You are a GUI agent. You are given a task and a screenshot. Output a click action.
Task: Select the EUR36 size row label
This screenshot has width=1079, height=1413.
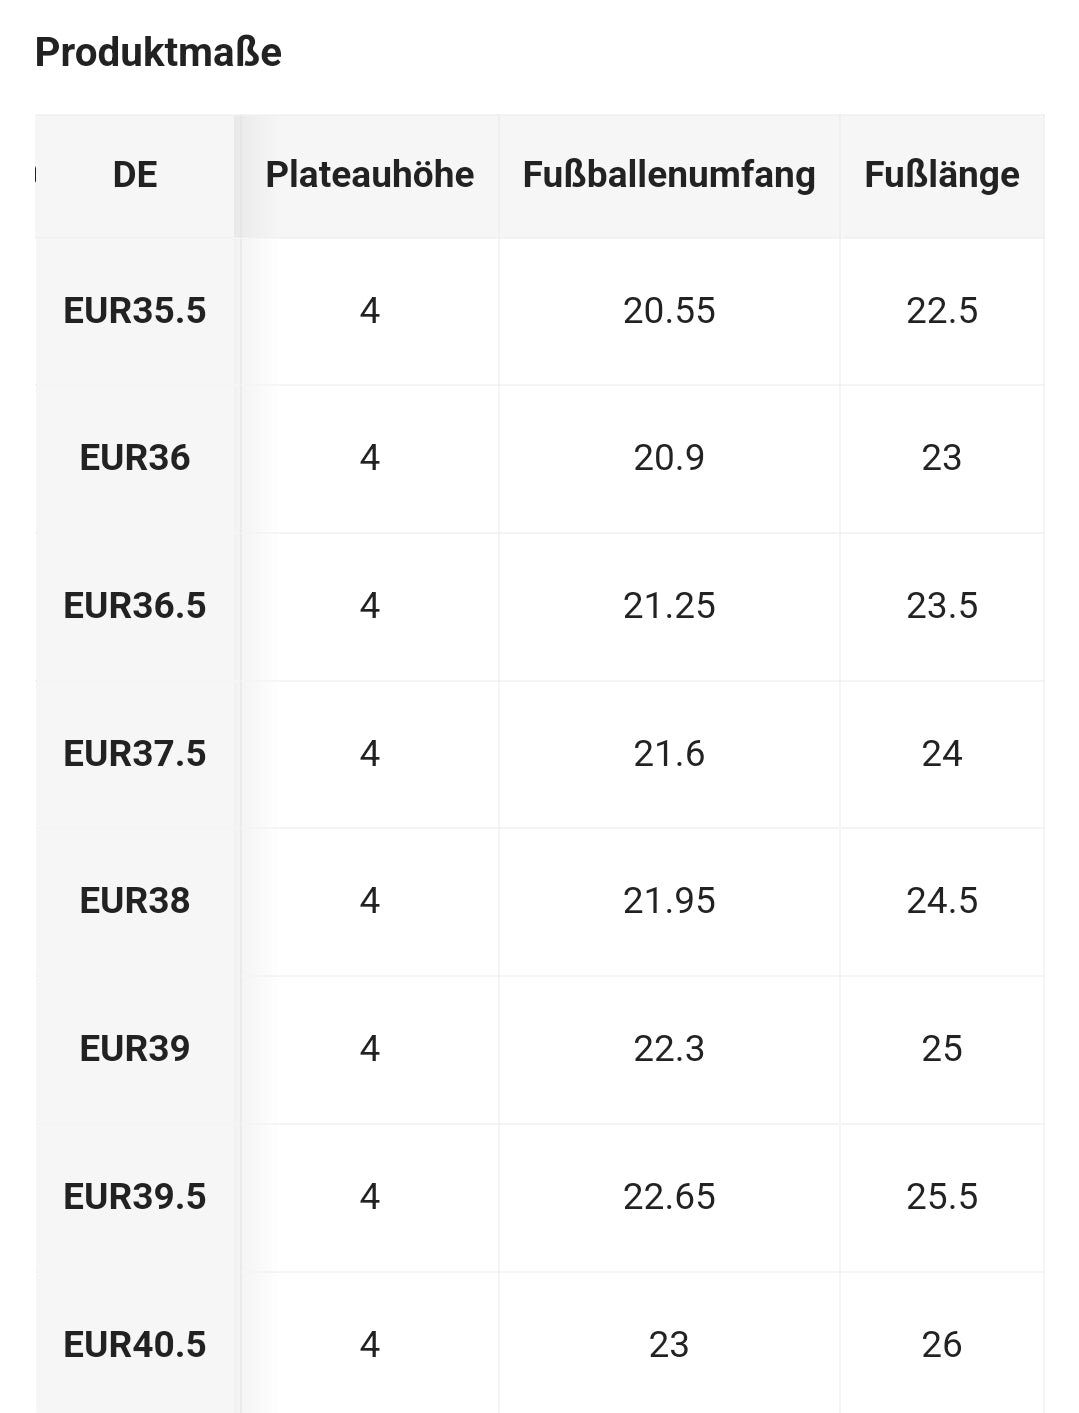click(x=135, y=458)
